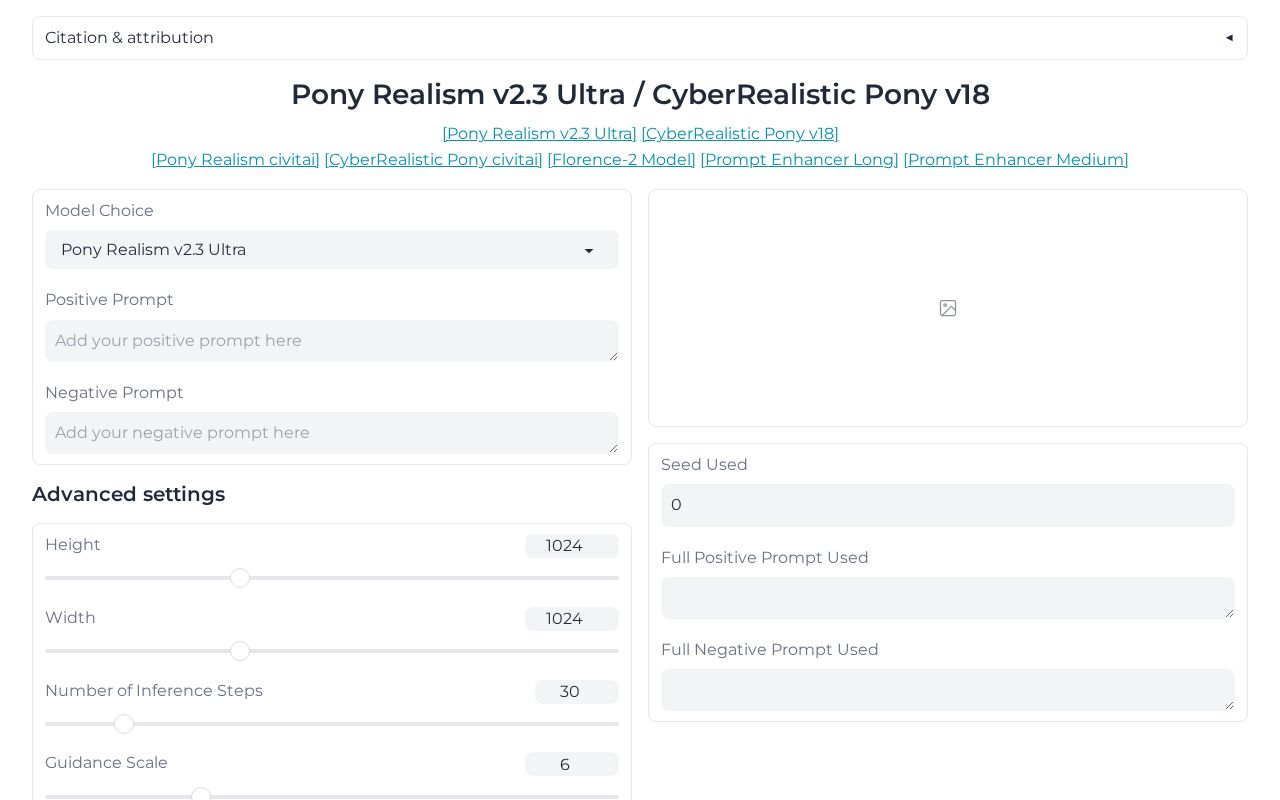Expand the Citation & attribution accordion

(640, 38)
